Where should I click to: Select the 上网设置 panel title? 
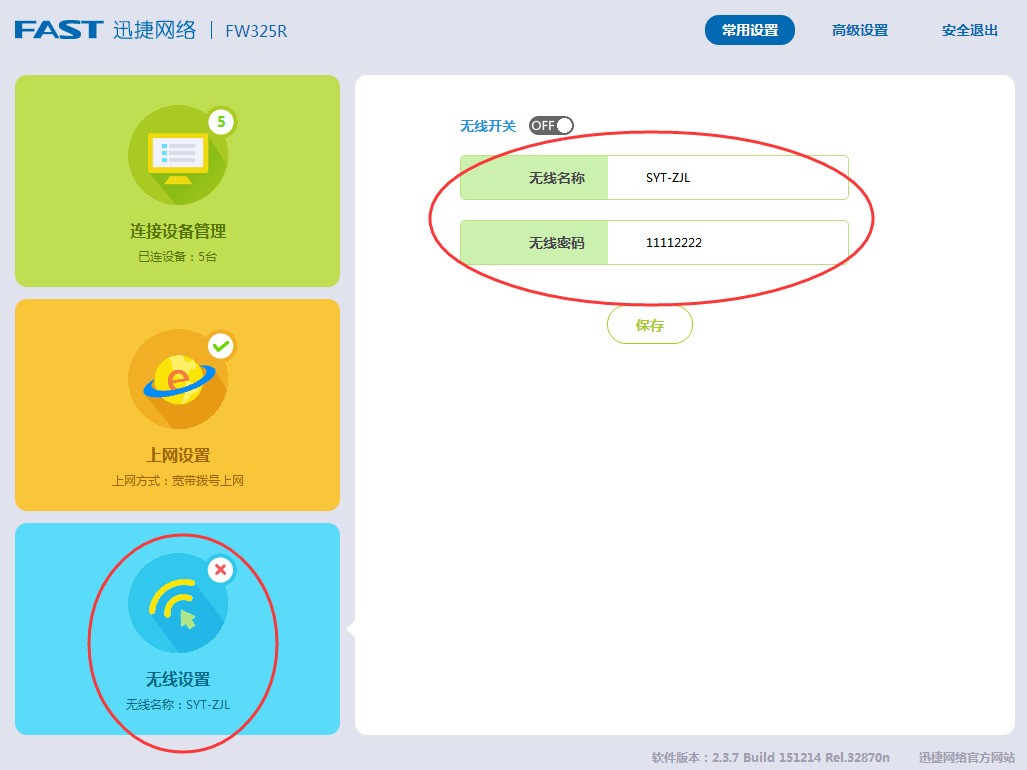(x=178, y=455)
